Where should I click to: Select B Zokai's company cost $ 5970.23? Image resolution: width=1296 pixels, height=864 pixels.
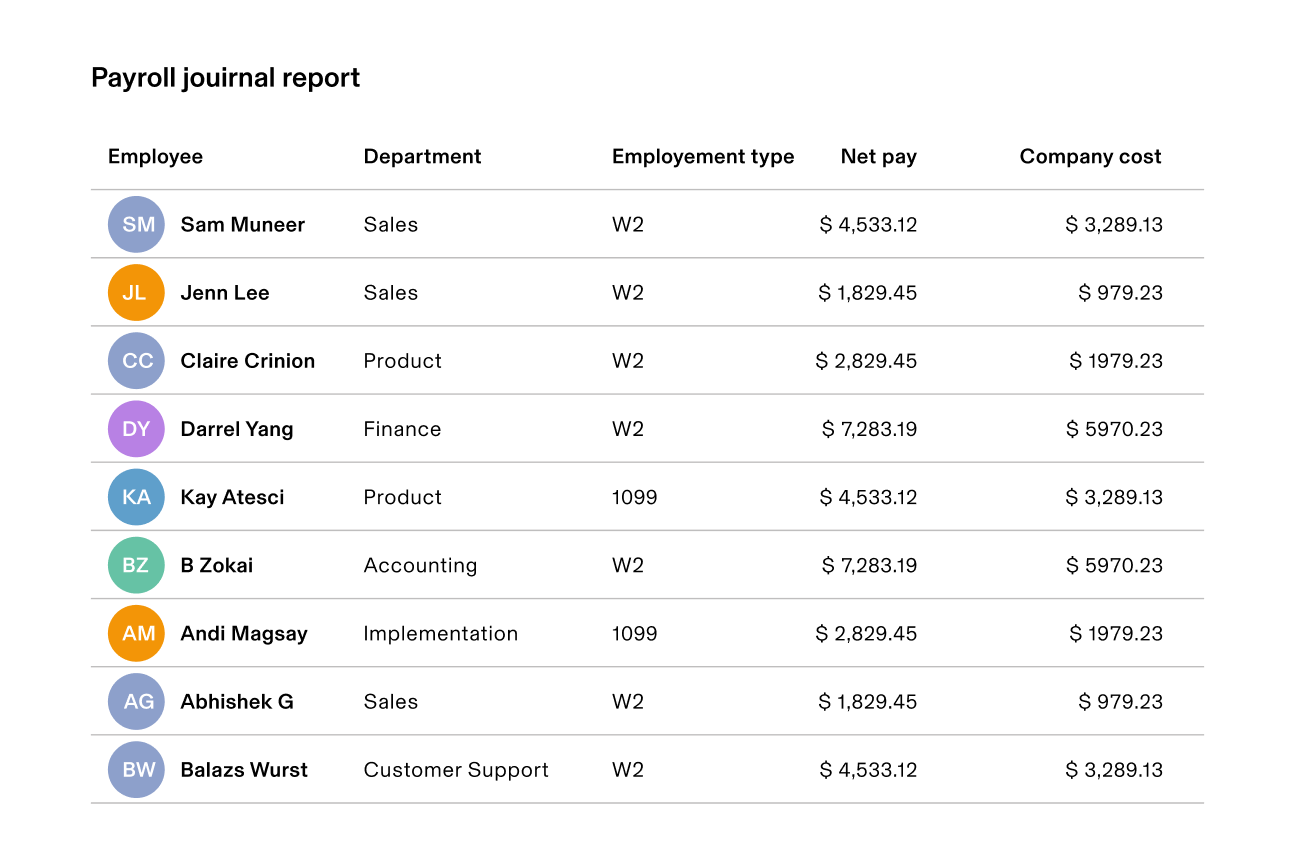point(1114,565)
